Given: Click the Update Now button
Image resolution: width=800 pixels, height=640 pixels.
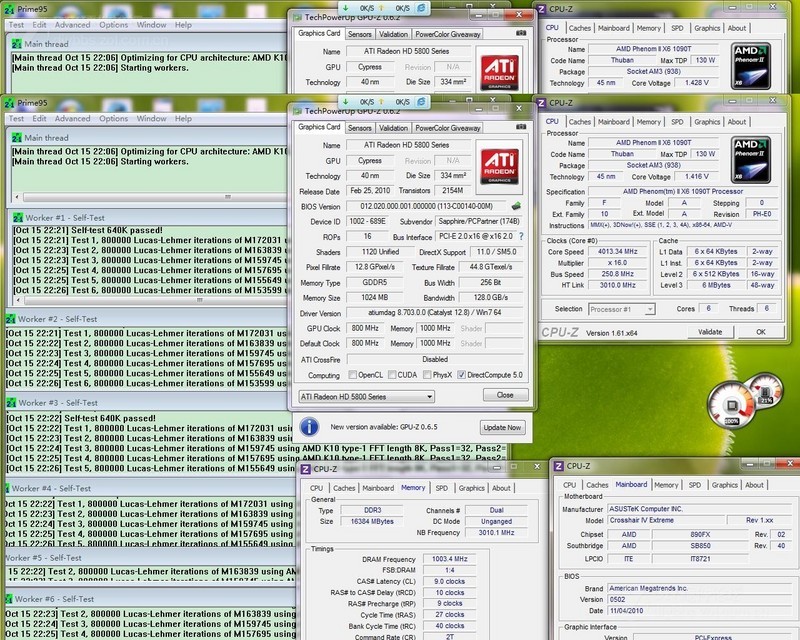Looking at the screenshot, I should coord(502,428).
